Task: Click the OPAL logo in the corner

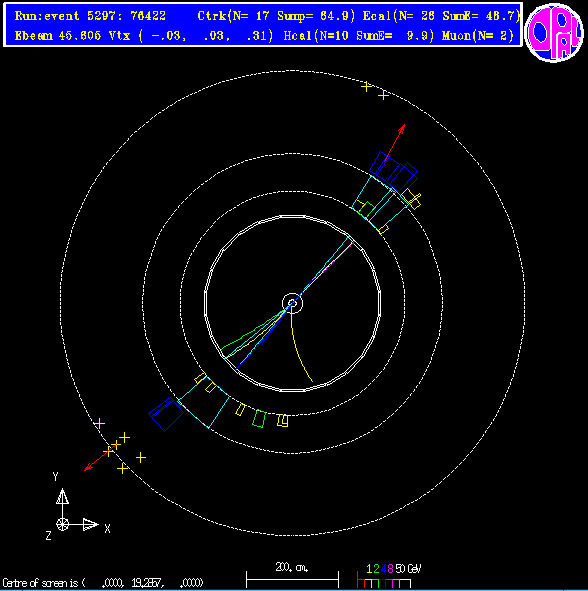Action: [x=553, y=32]
